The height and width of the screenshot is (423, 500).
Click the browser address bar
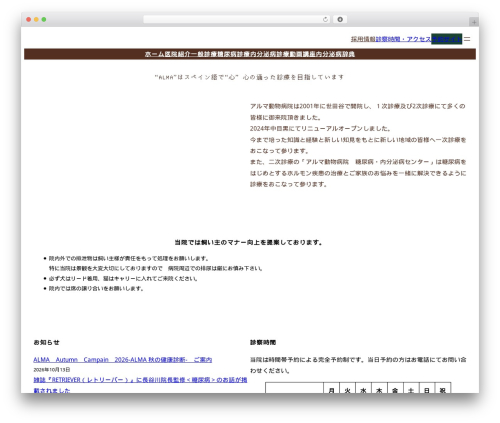pos(237,20)
